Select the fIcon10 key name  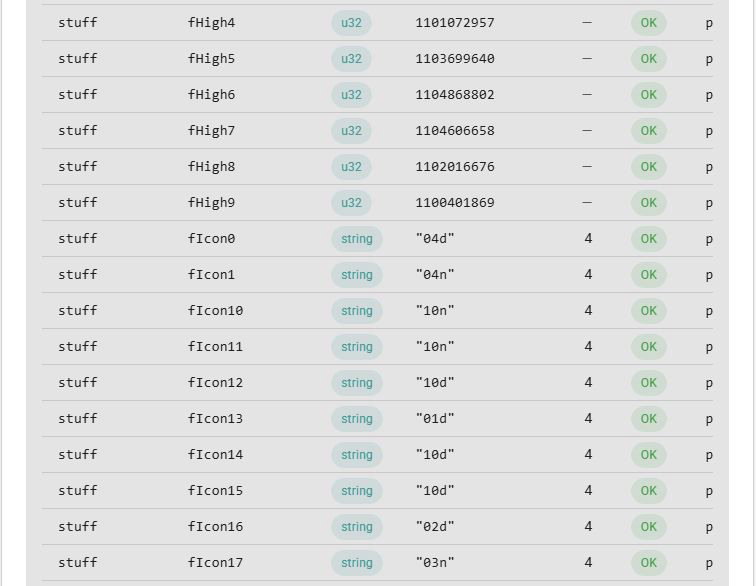point(215,311)
